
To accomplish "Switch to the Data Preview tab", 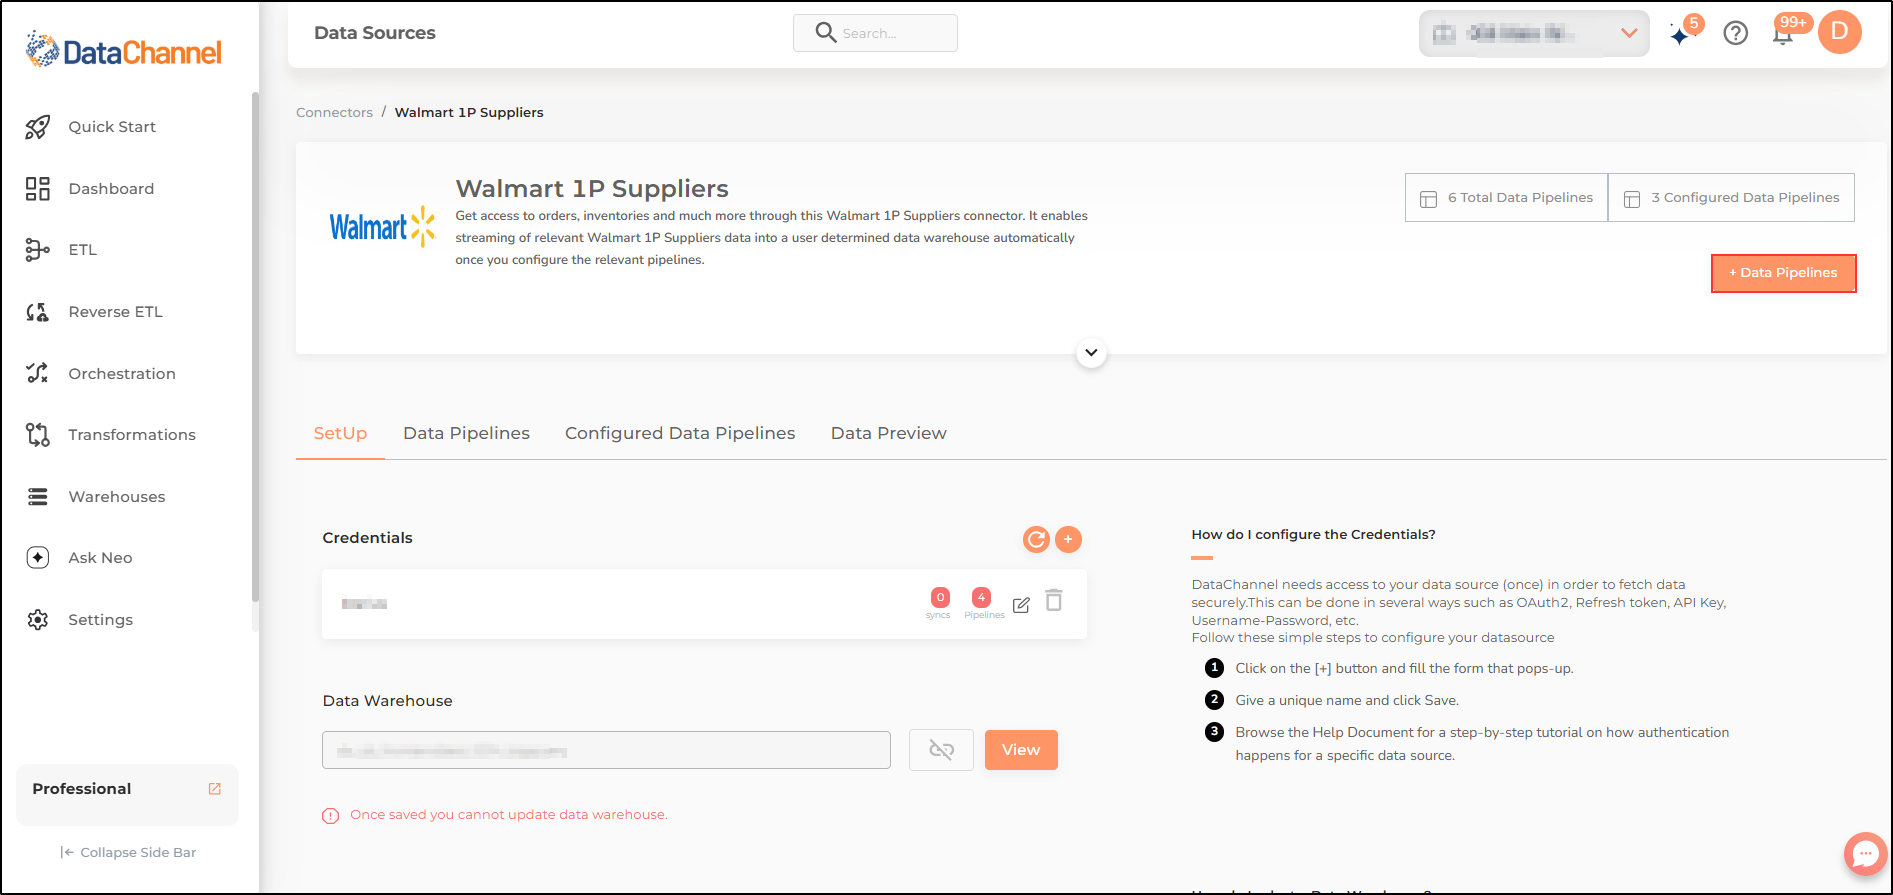I will [x=889, y=434].
